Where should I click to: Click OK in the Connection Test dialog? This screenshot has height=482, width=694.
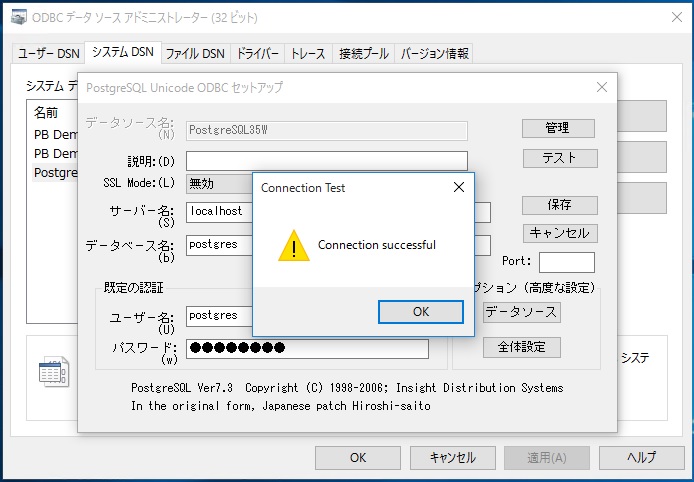(420, 312)
